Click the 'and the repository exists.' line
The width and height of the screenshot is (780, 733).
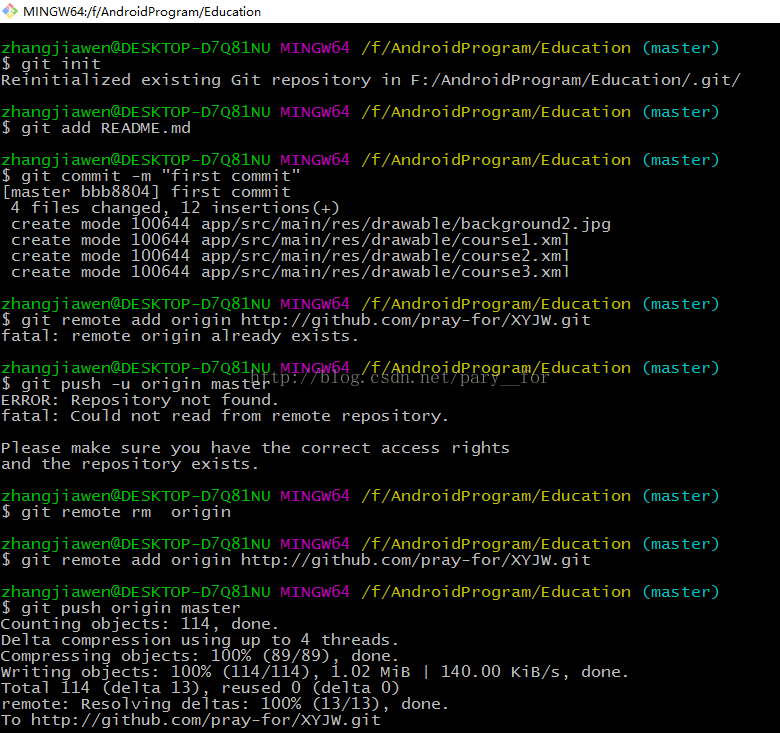[130, 464]
